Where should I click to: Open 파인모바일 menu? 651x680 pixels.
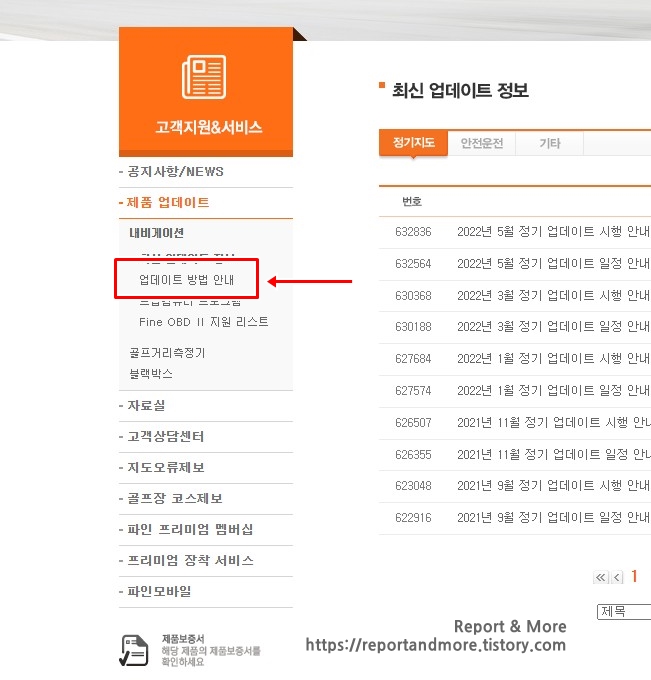[159, 592]
